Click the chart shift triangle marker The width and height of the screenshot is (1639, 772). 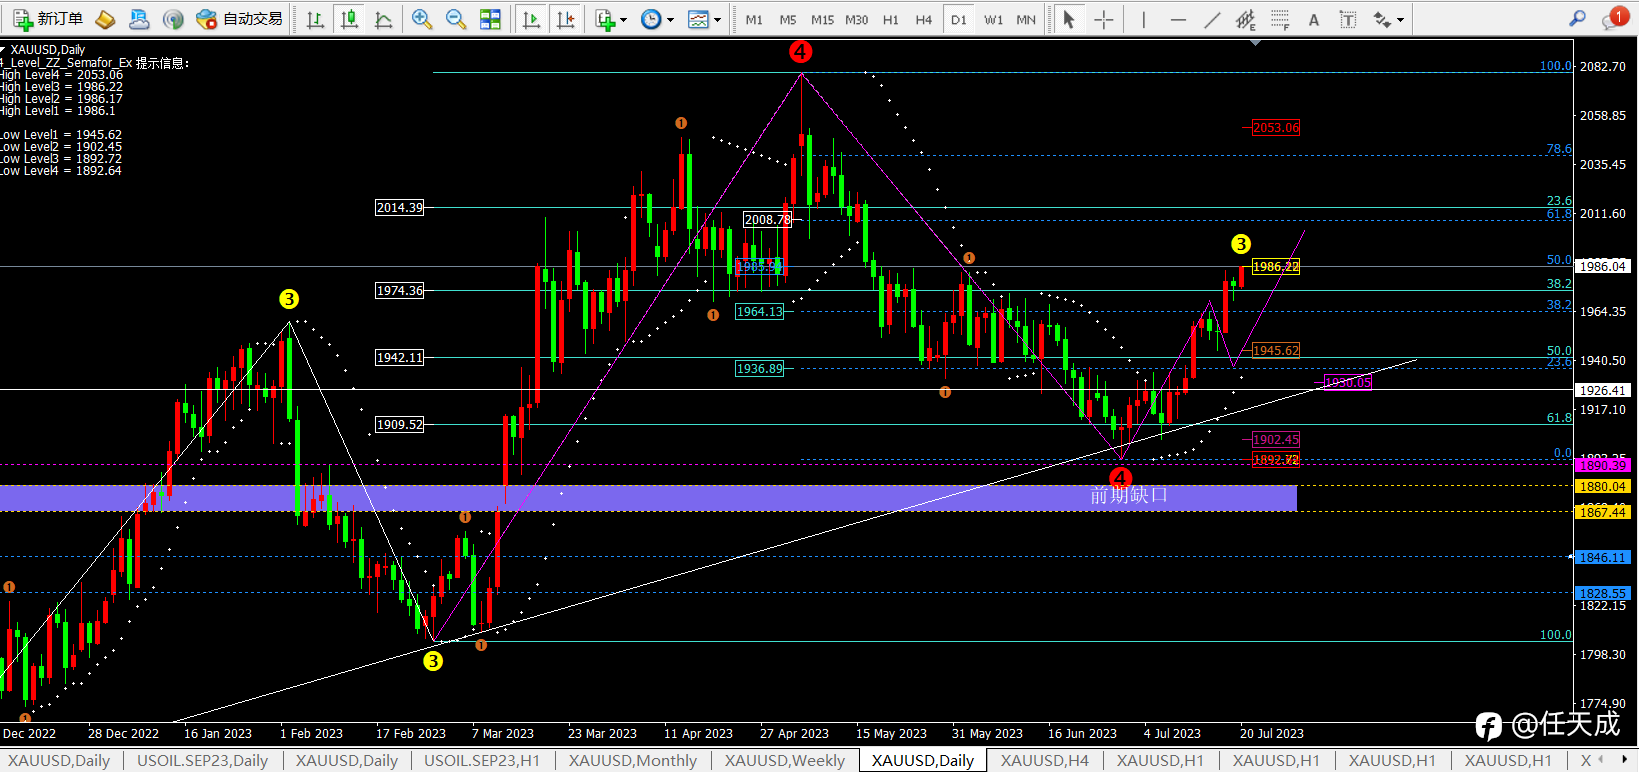click(x=1255, y=43)
